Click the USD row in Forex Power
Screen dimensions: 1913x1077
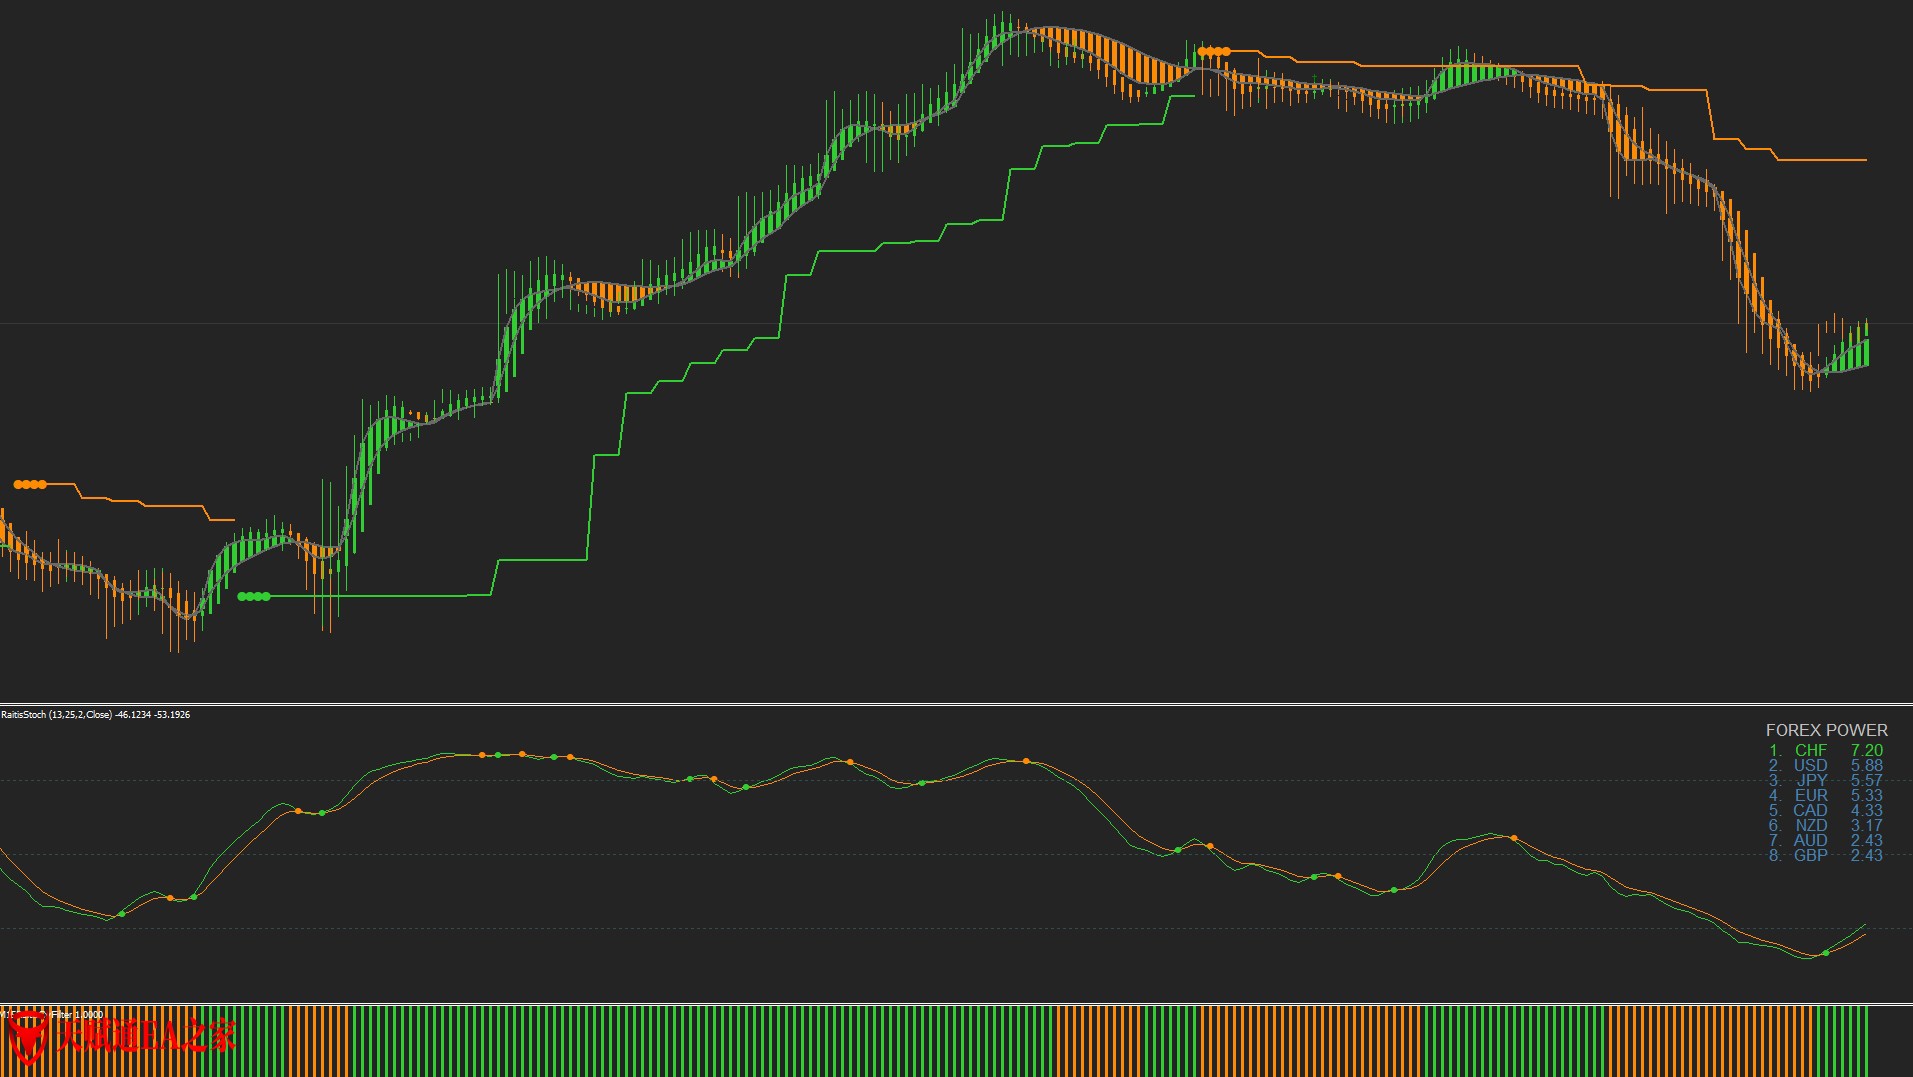click(x=1810, y=765)
